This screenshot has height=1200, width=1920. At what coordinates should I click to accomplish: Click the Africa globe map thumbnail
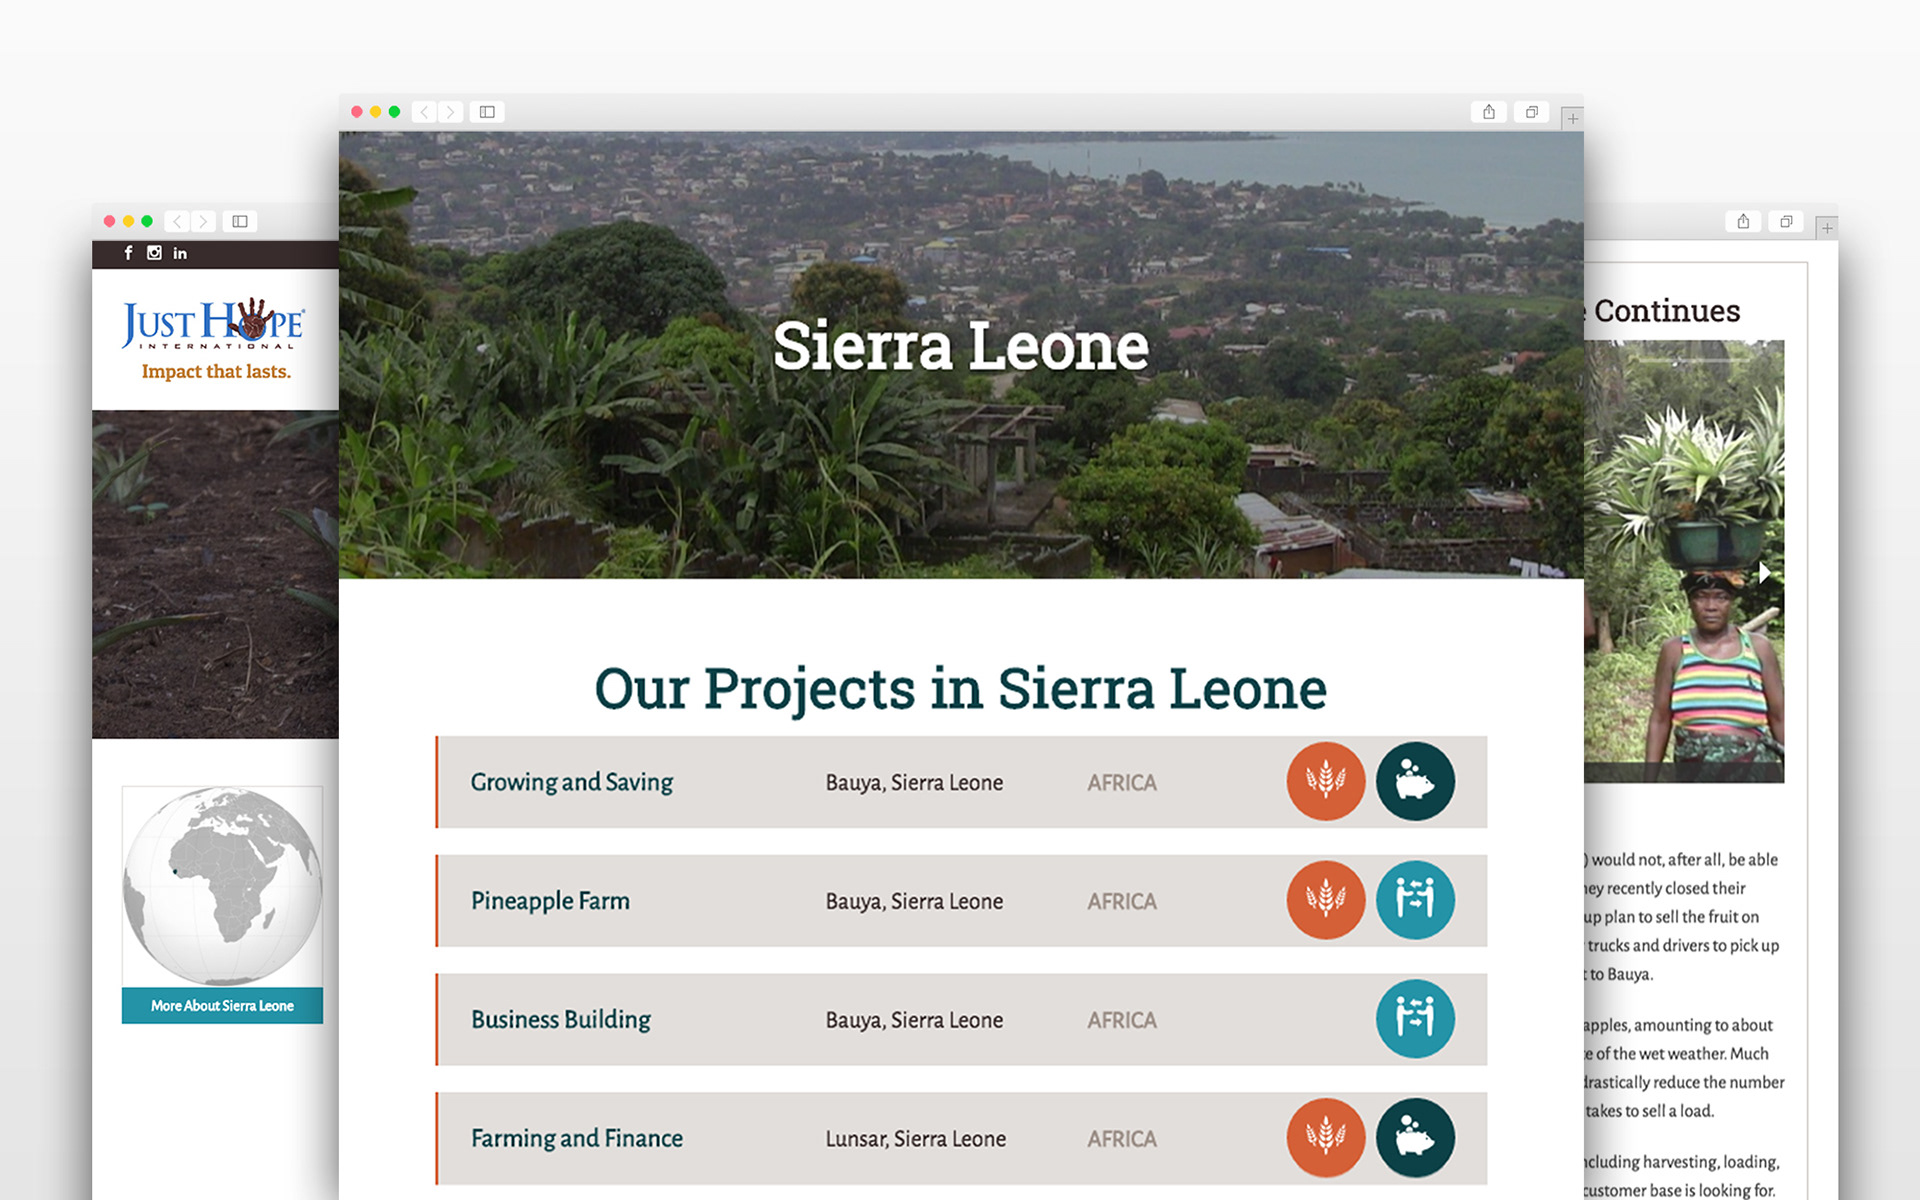[x=222, y=885]
